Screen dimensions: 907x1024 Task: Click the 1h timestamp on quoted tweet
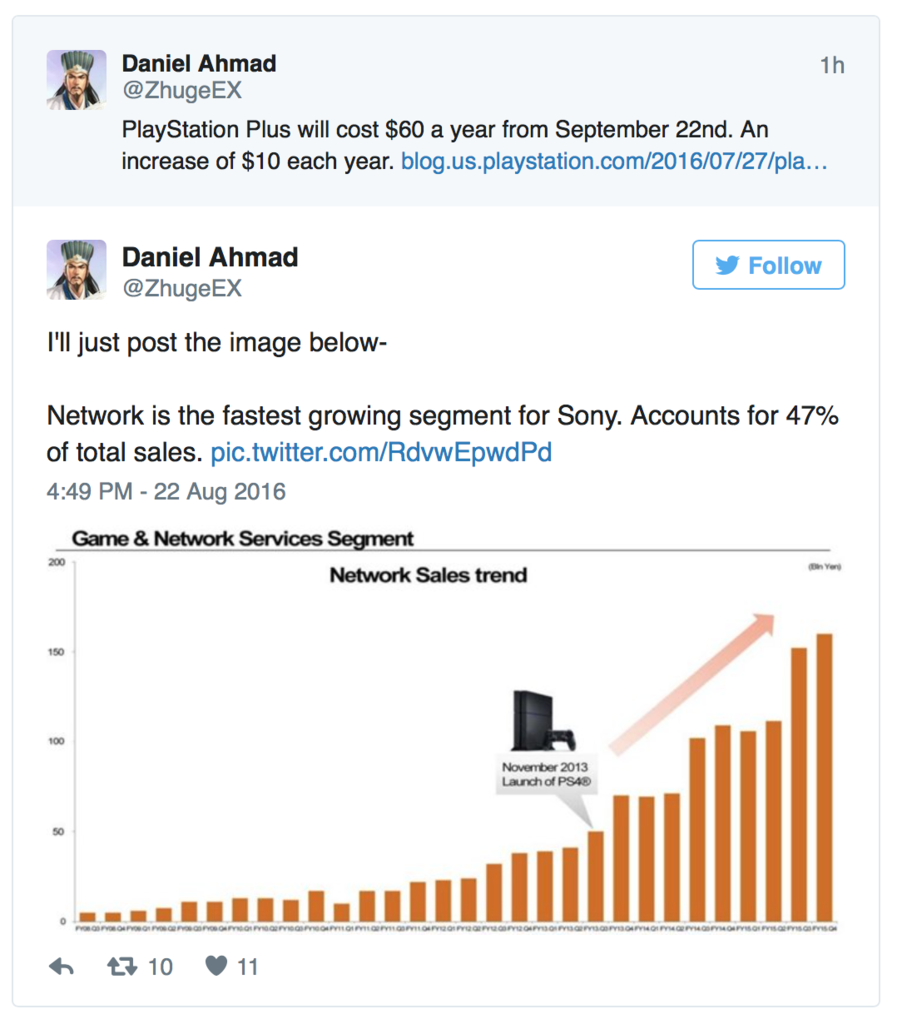[x=832, y=65]
